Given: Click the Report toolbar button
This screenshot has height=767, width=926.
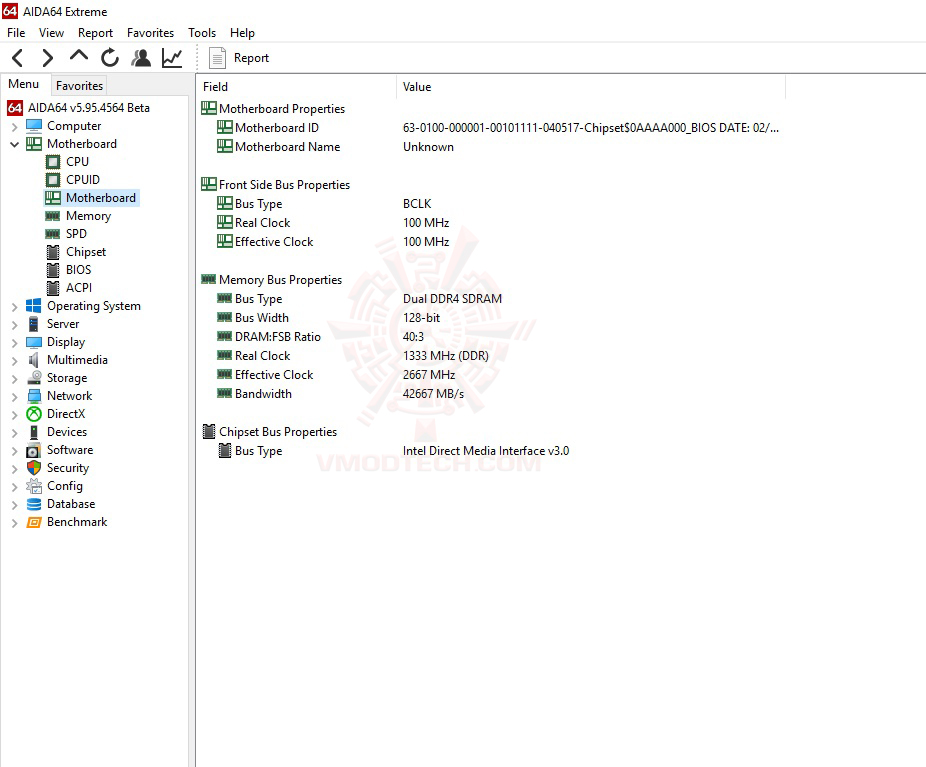Looking at the screenshot, I should coord(239,58).
